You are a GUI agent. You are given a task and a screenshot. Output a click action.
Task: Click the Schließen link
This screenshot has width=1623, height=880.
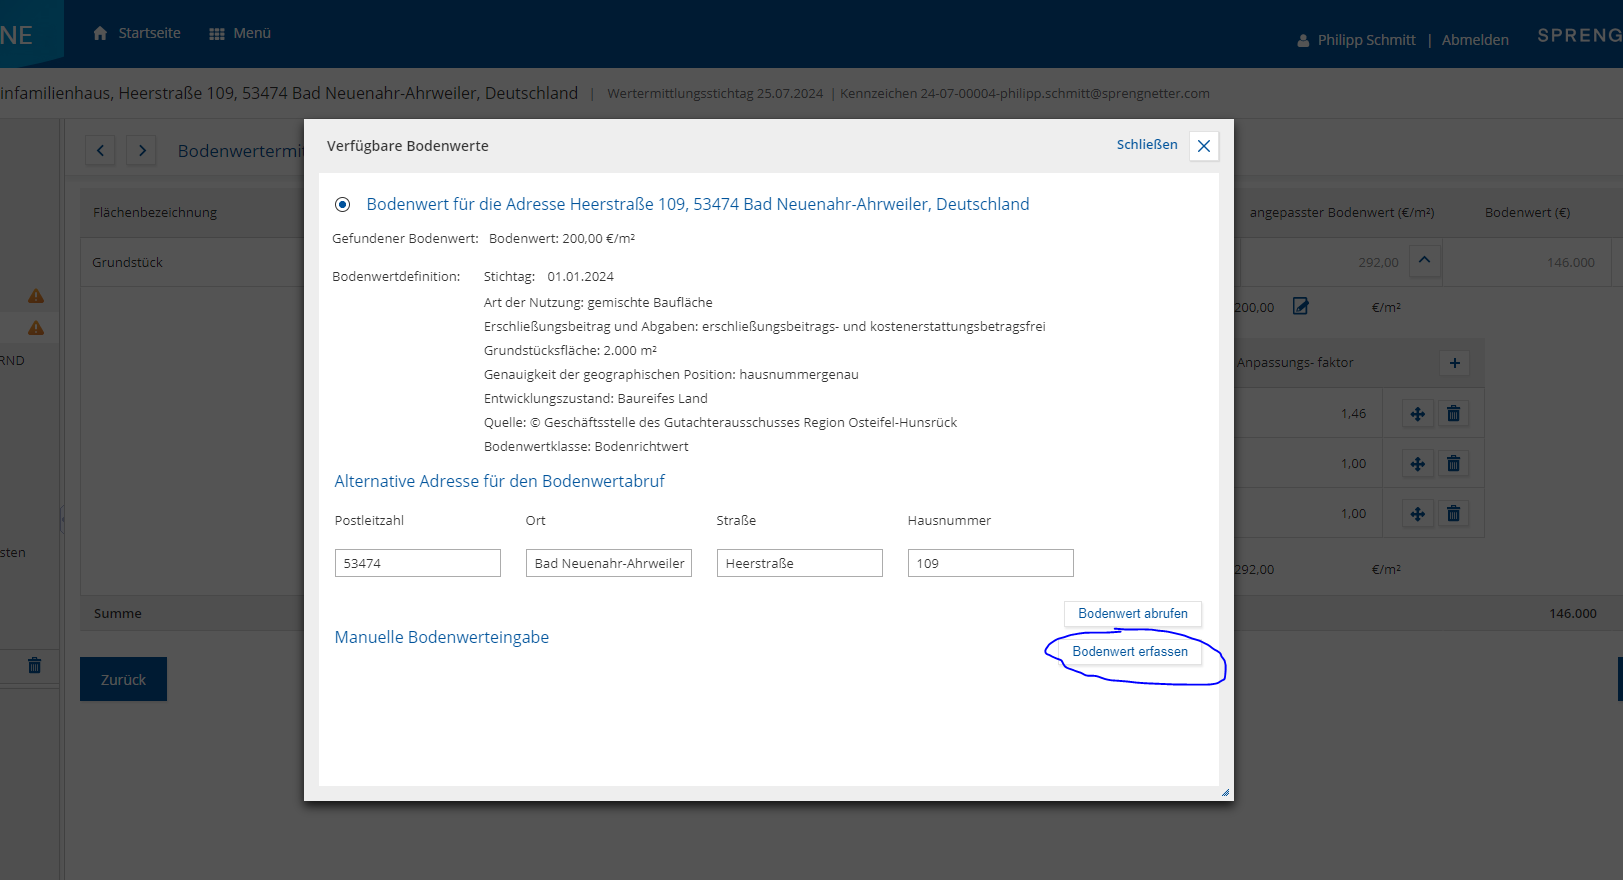pos(1146,145)
